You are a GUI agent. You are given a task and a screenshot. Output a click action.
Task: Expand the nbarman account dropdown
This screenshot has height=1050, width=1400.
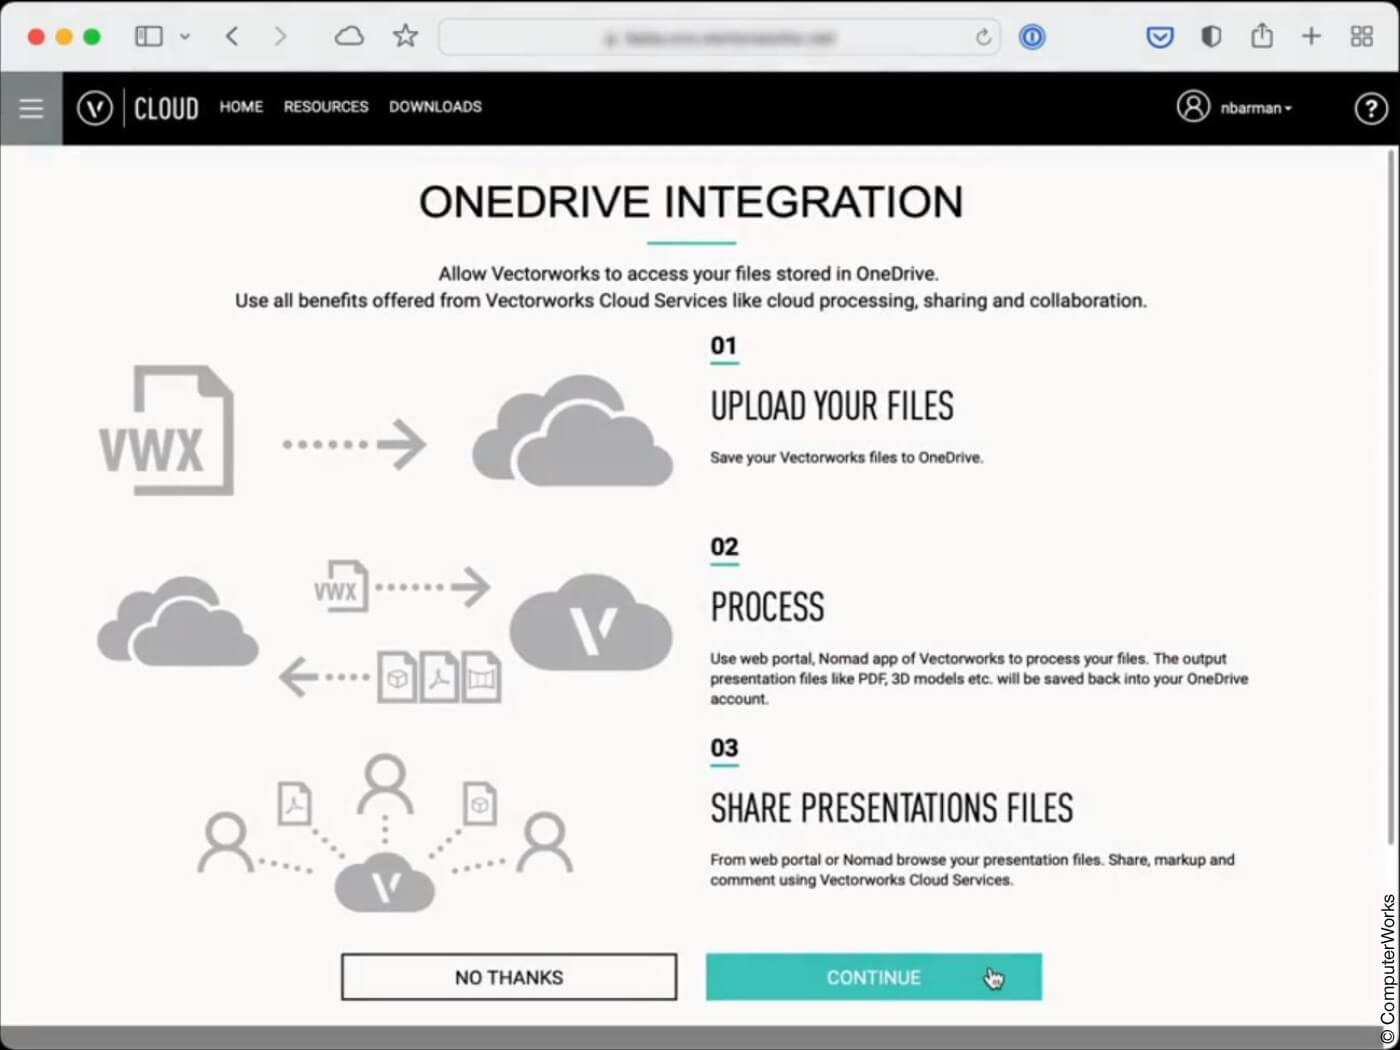[x=1256, y=108]
